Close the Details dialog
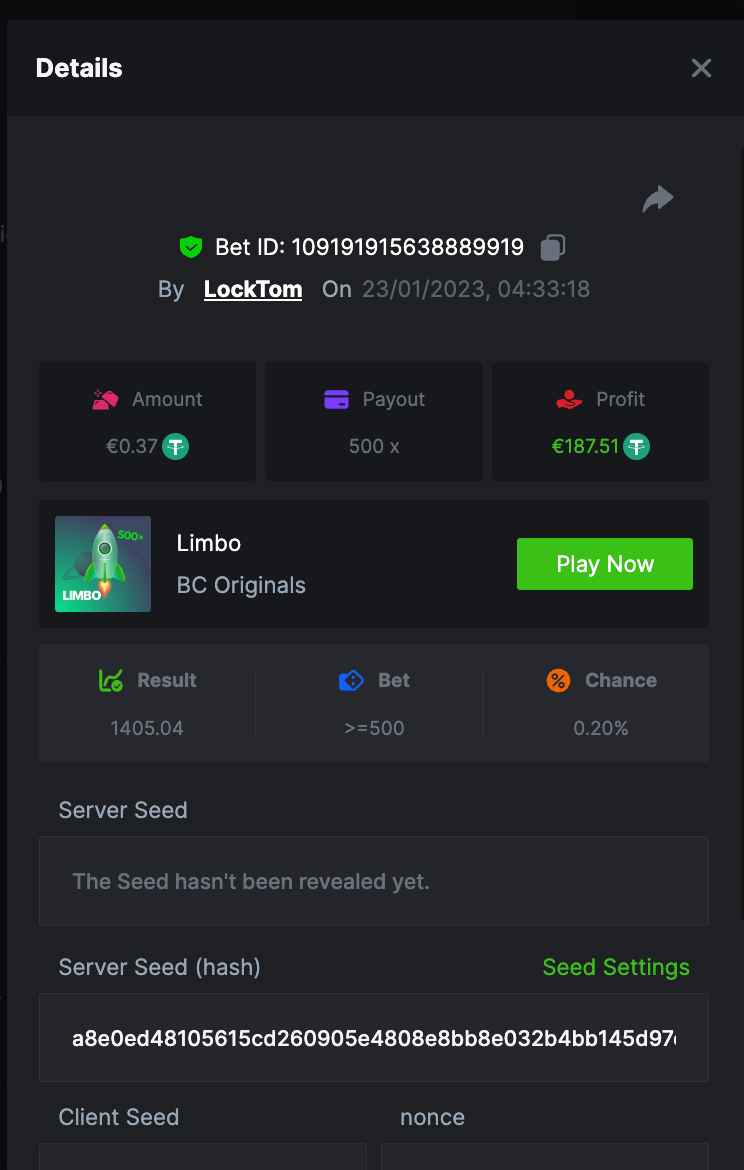Viewport: 744px width, 1170px height. pyautogui.click(x=701, y=68)
